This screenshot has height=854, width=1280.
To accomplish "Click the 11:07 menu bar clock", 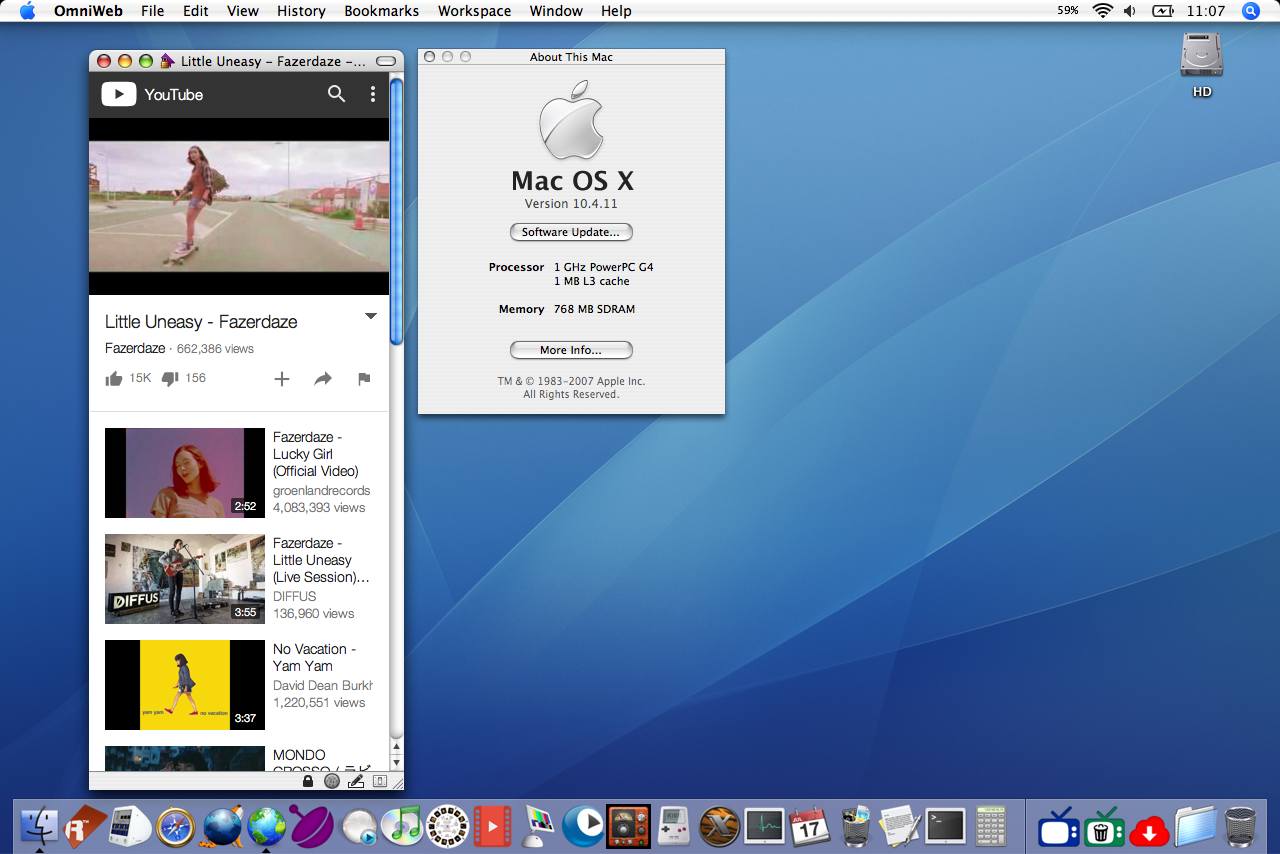I will [1206, 11].
